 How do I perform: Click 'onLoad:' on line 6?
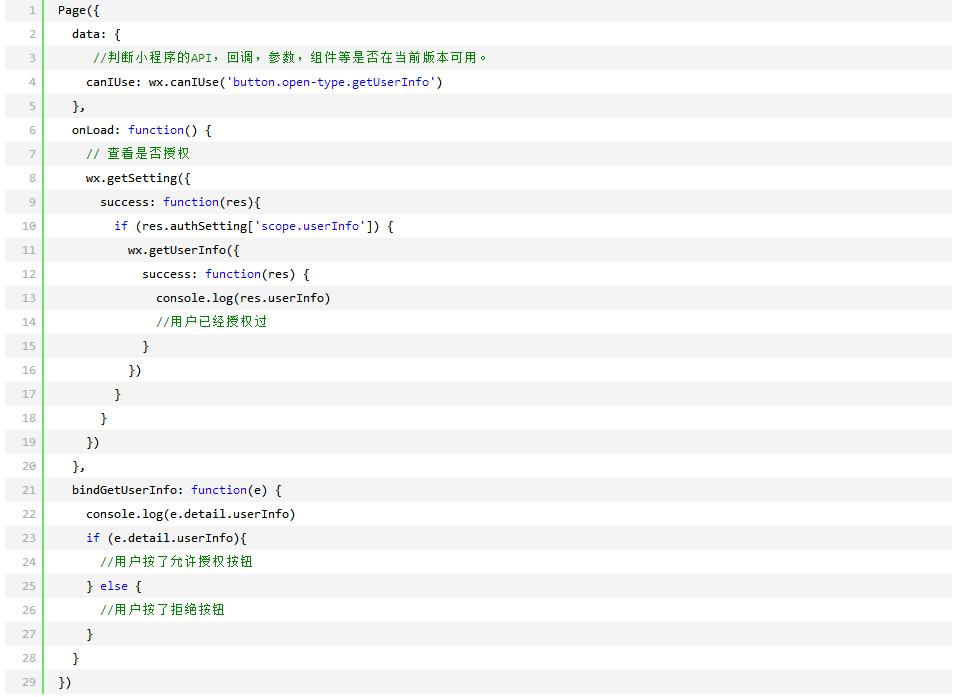tap(96, 130)
